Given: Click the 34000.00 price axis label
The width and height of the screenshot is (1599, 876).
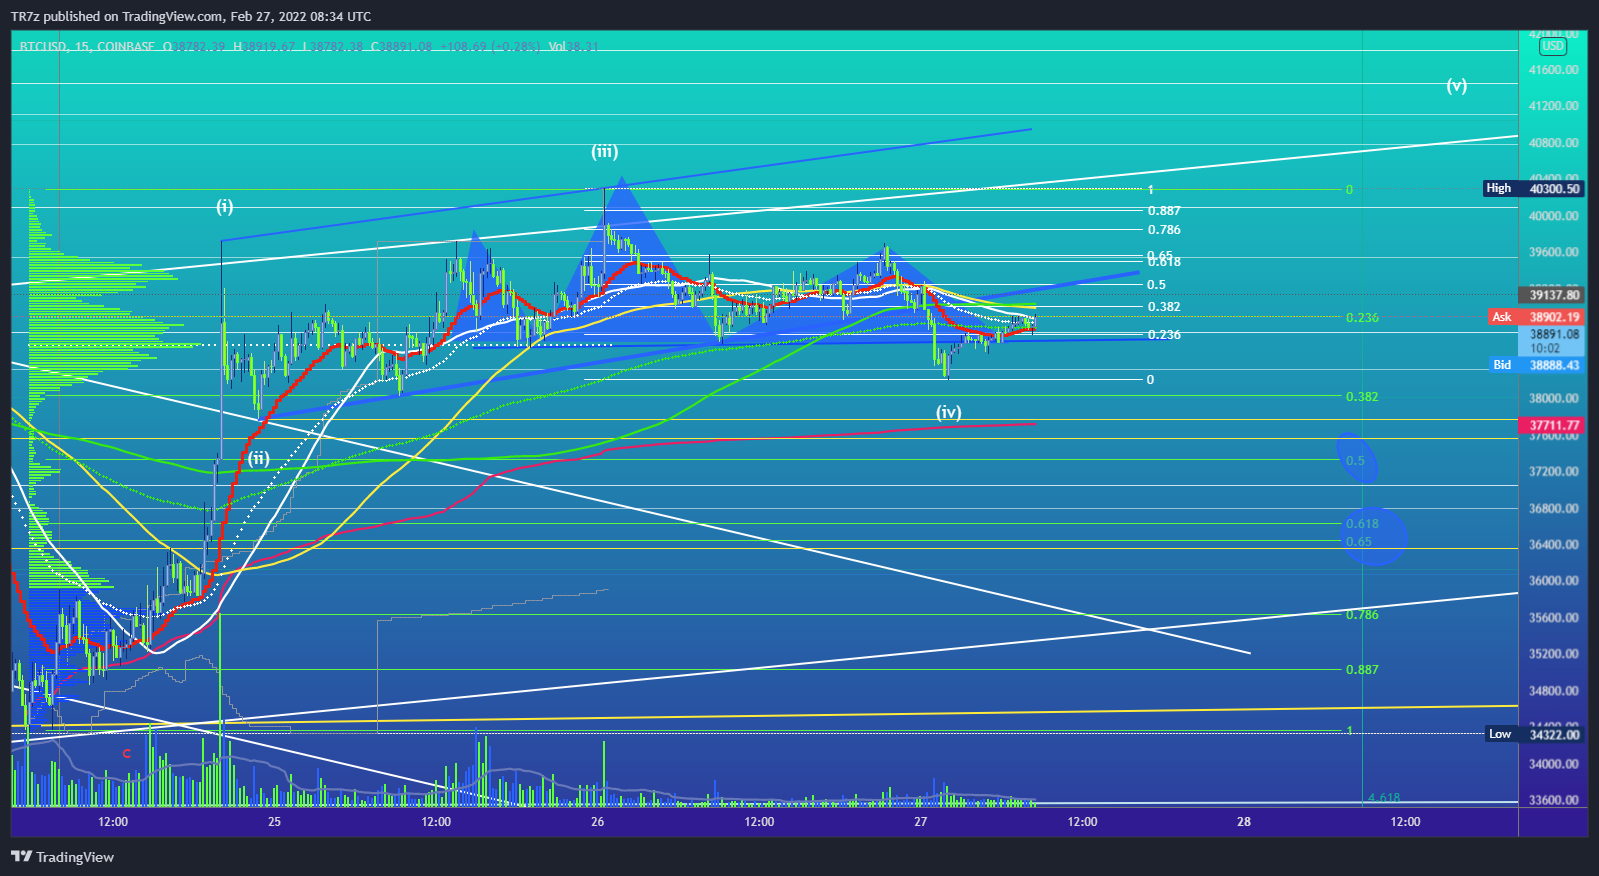Looking at the screenshot, I should pos(1554,764).
